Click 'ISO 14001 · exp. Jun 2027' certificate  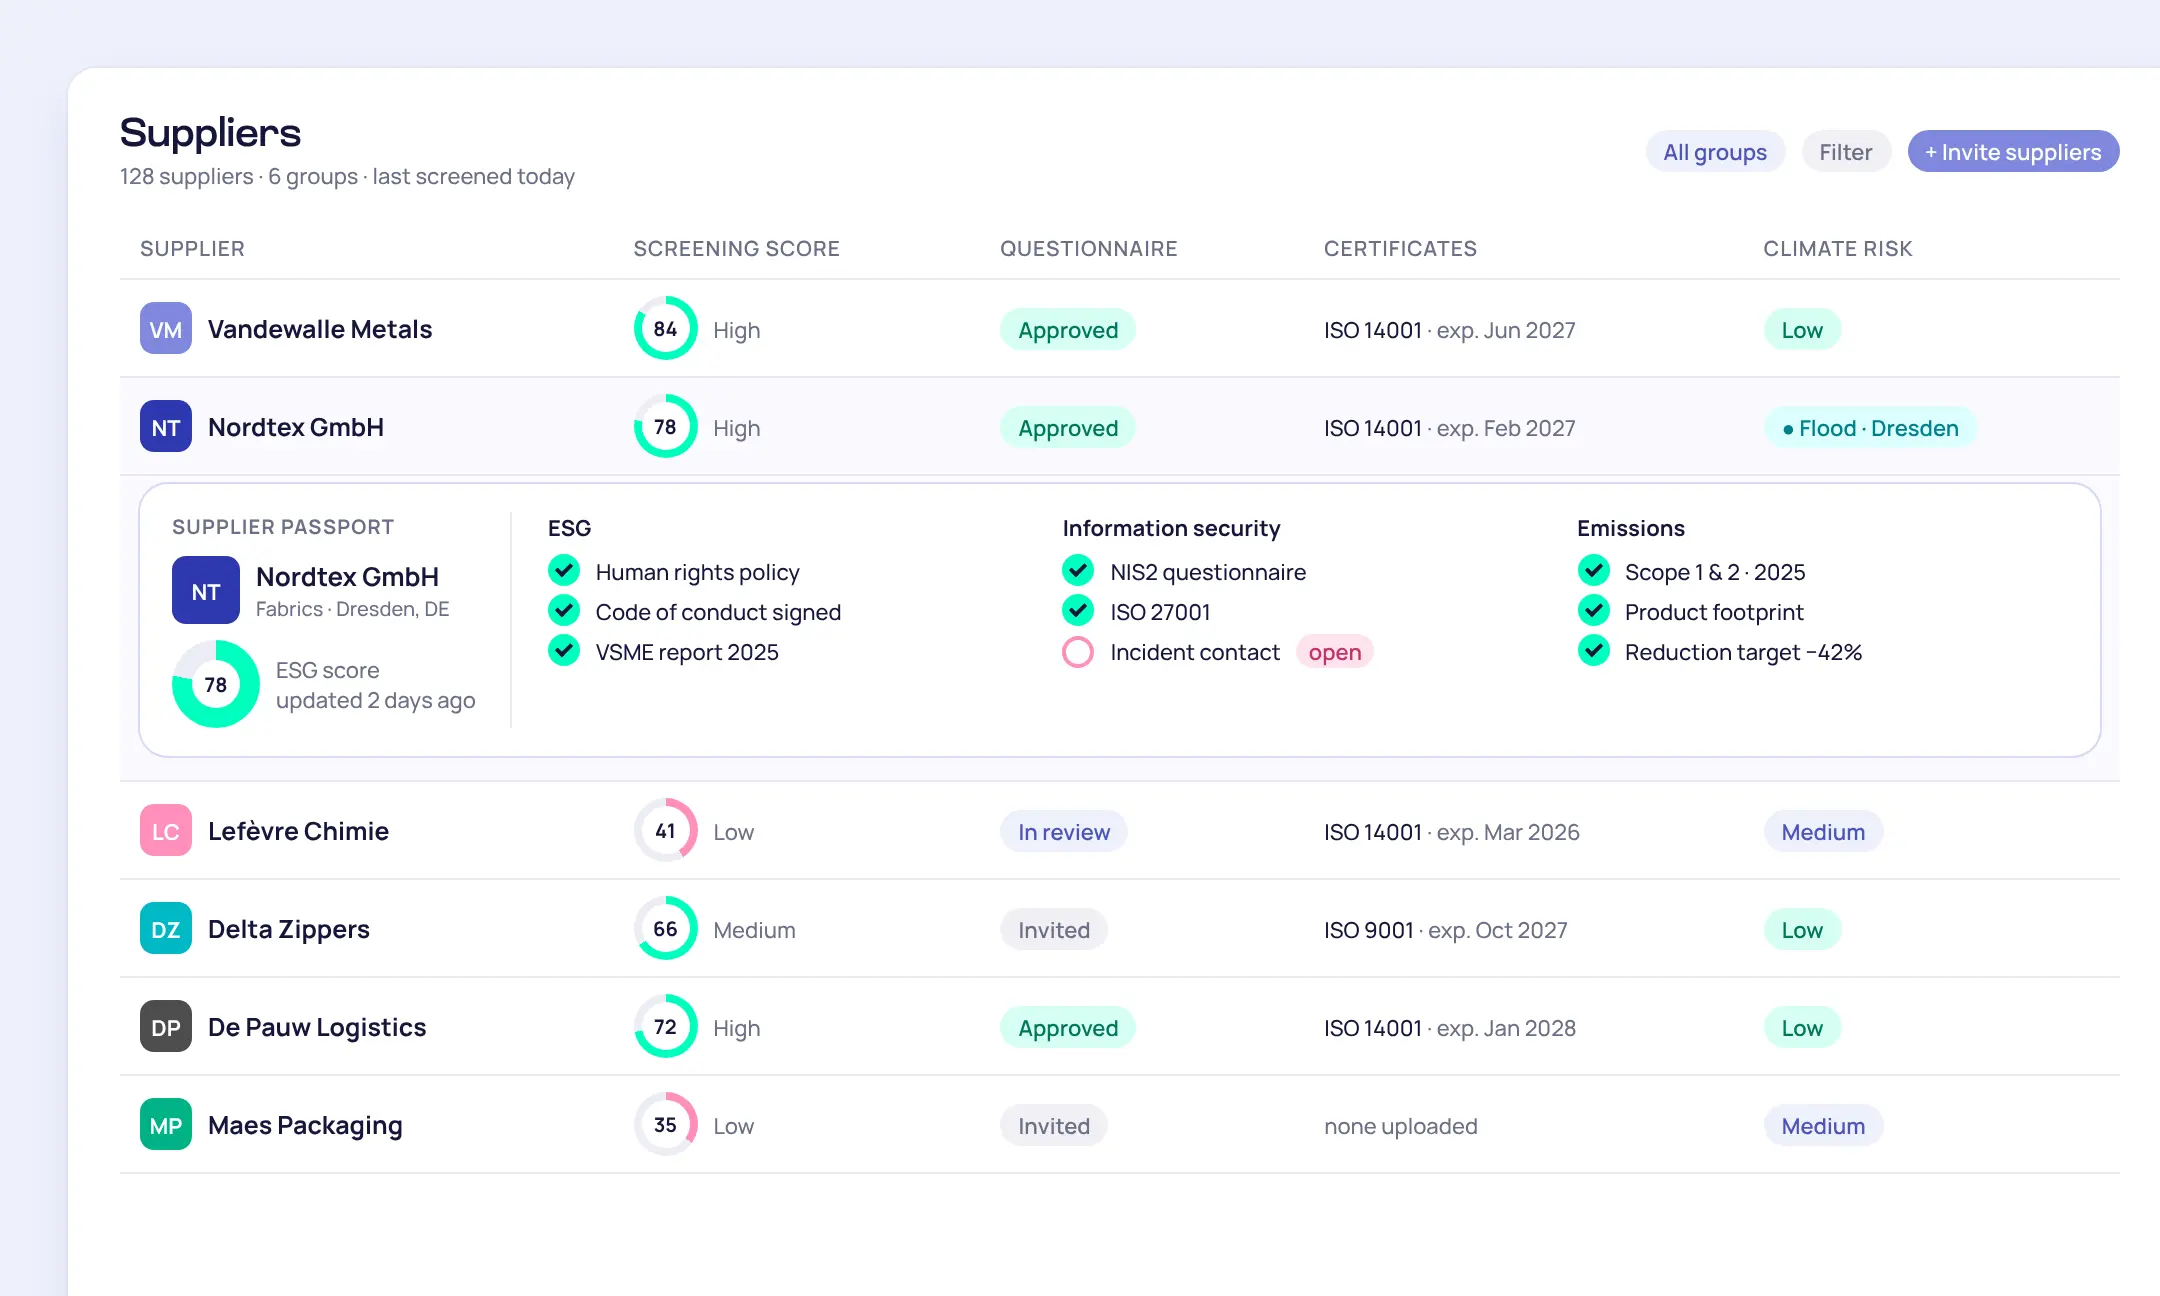tap(1450, 330)
